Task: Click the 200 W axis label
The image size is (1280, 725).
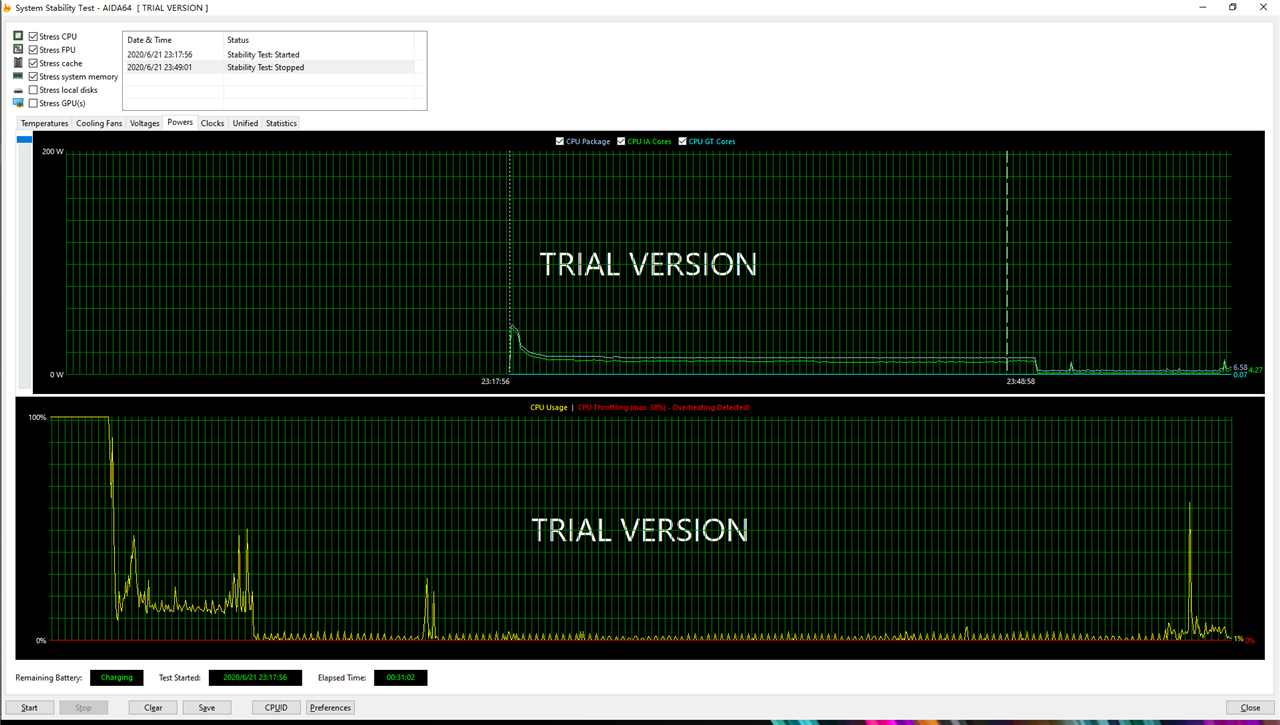Action: [x=53, y=151]
